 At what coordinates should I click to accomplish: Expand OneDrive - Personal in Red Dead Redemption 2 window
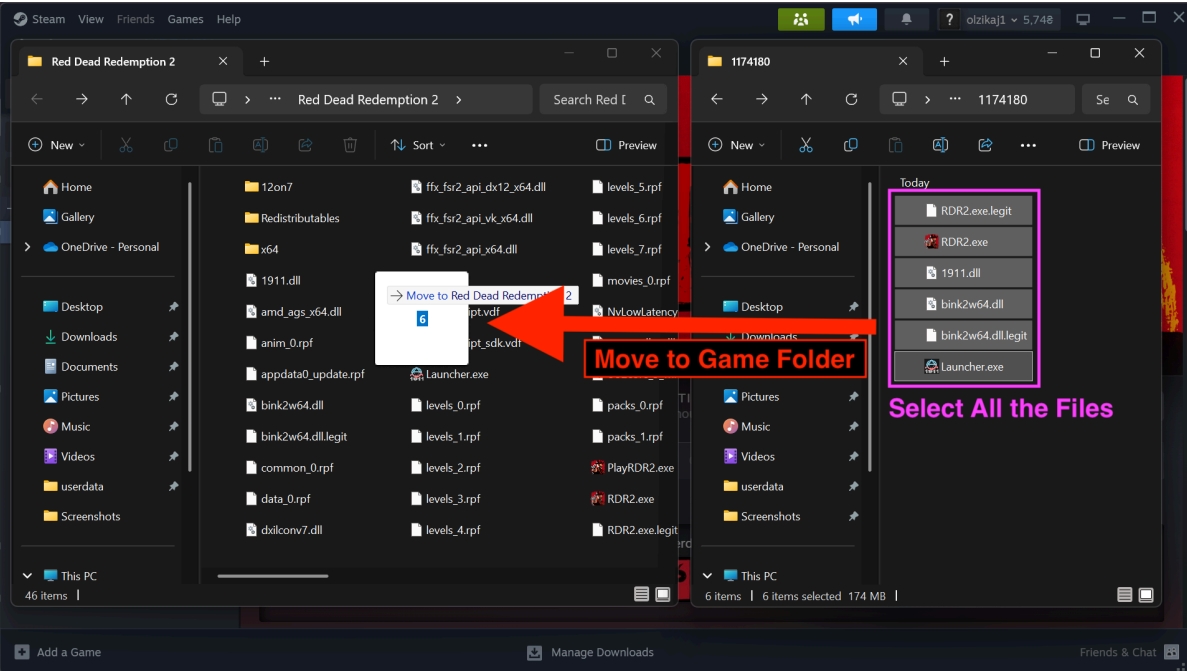tap(27, 247)
